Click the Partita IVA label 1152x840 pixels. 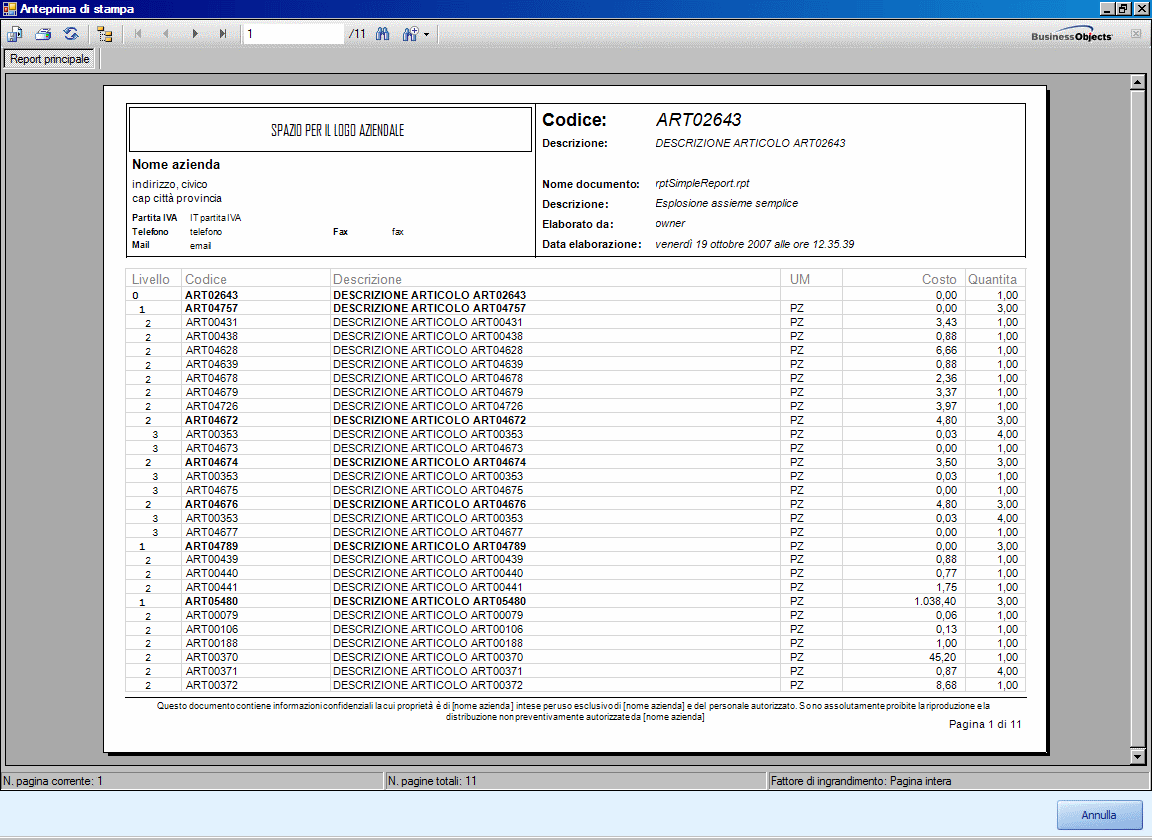(154, 218)
